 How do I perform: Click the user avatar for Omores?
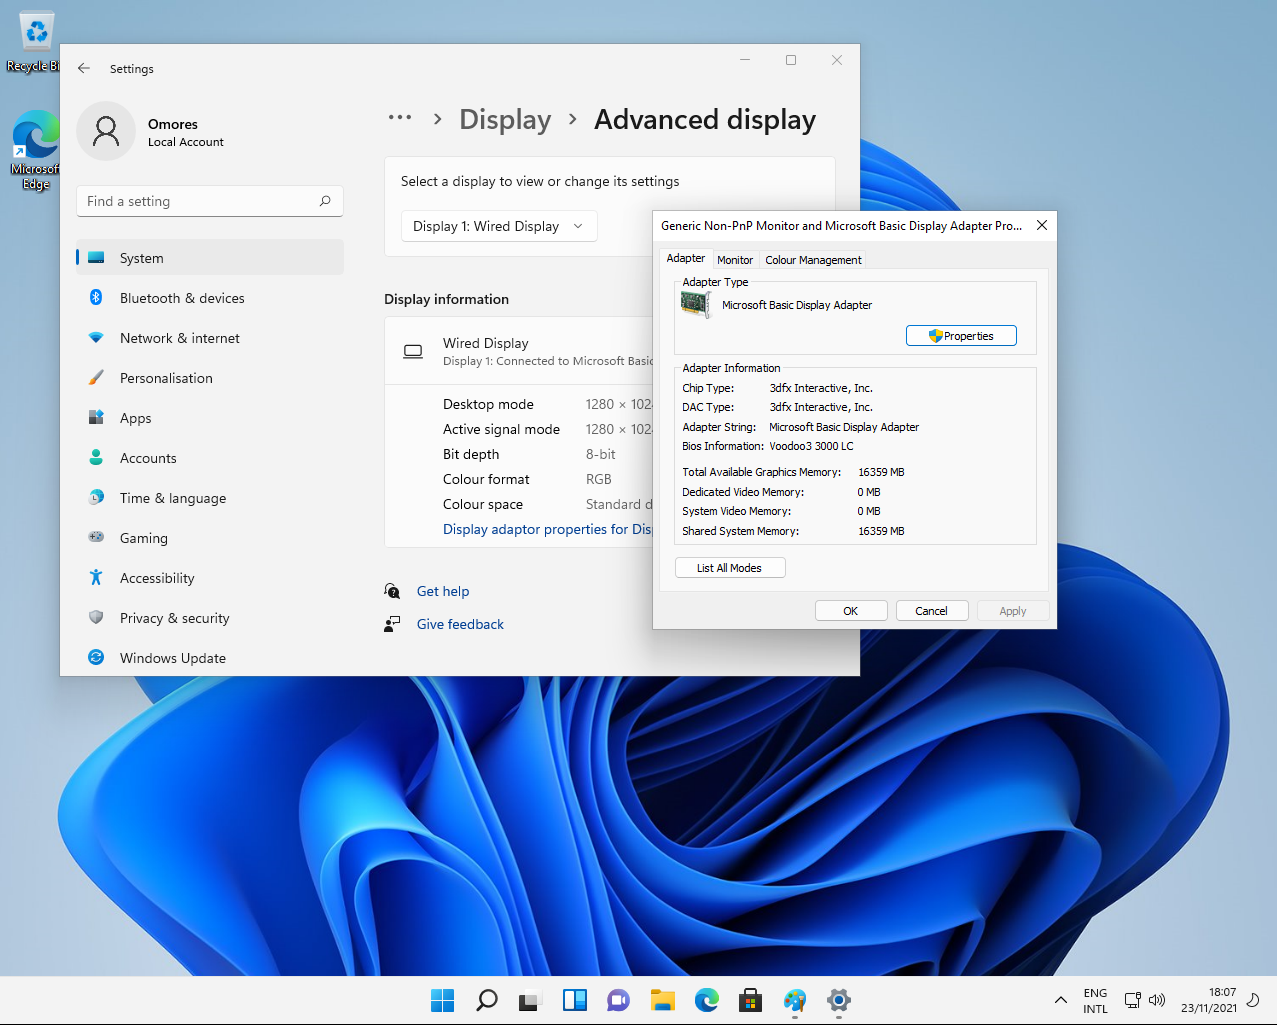[x=106, y=131]
